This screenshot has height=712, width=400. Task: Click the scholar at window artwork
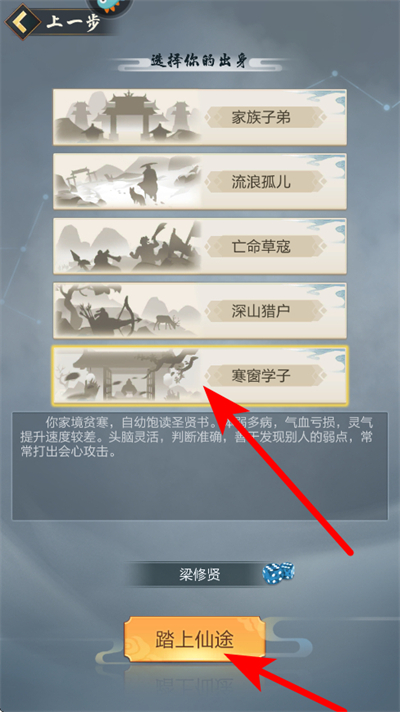(x=128, y=375)
